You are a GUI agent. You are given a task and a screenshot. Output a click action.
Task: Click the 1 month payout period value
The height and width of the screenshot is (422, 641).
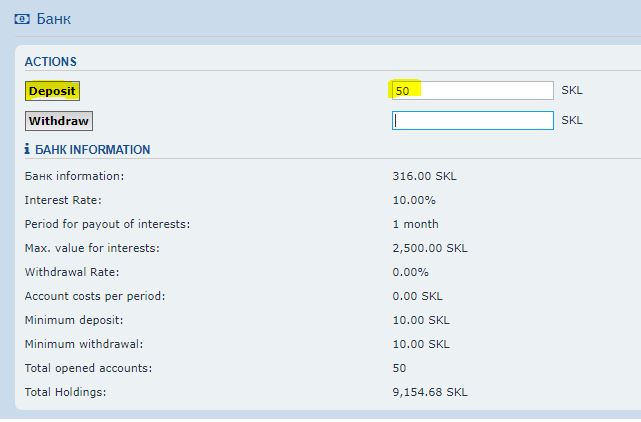415,224
